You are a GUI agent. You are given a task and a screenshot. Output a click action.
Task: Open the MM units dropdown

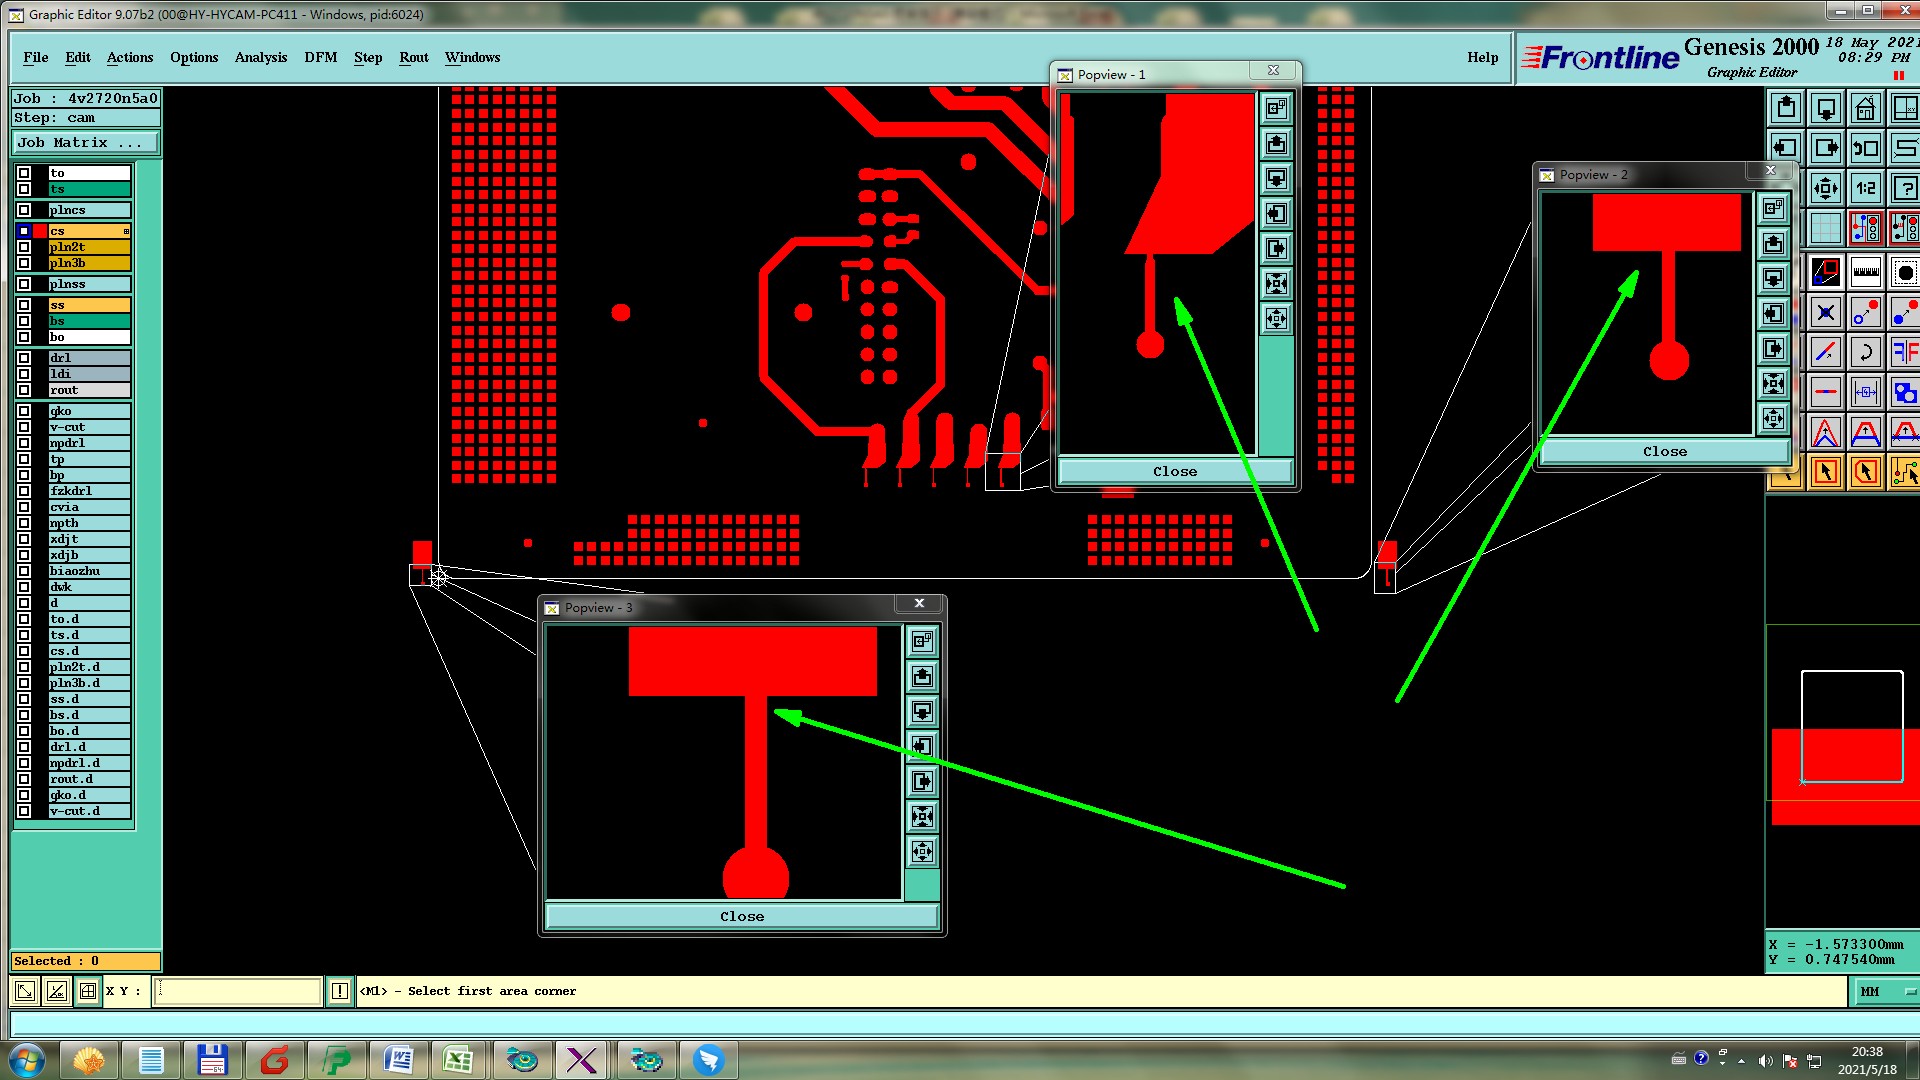(1885, 991)
